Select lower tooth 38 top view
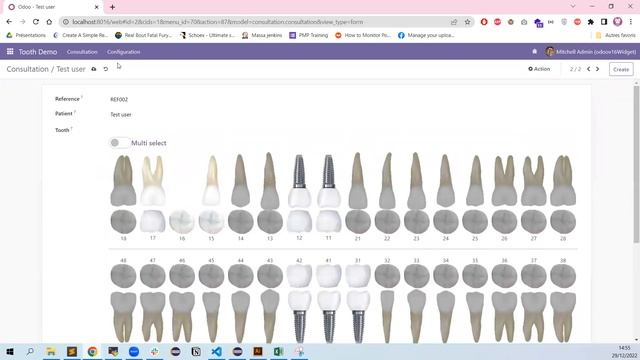The width and height of the screenshot is (640, 360). point(563,276)
